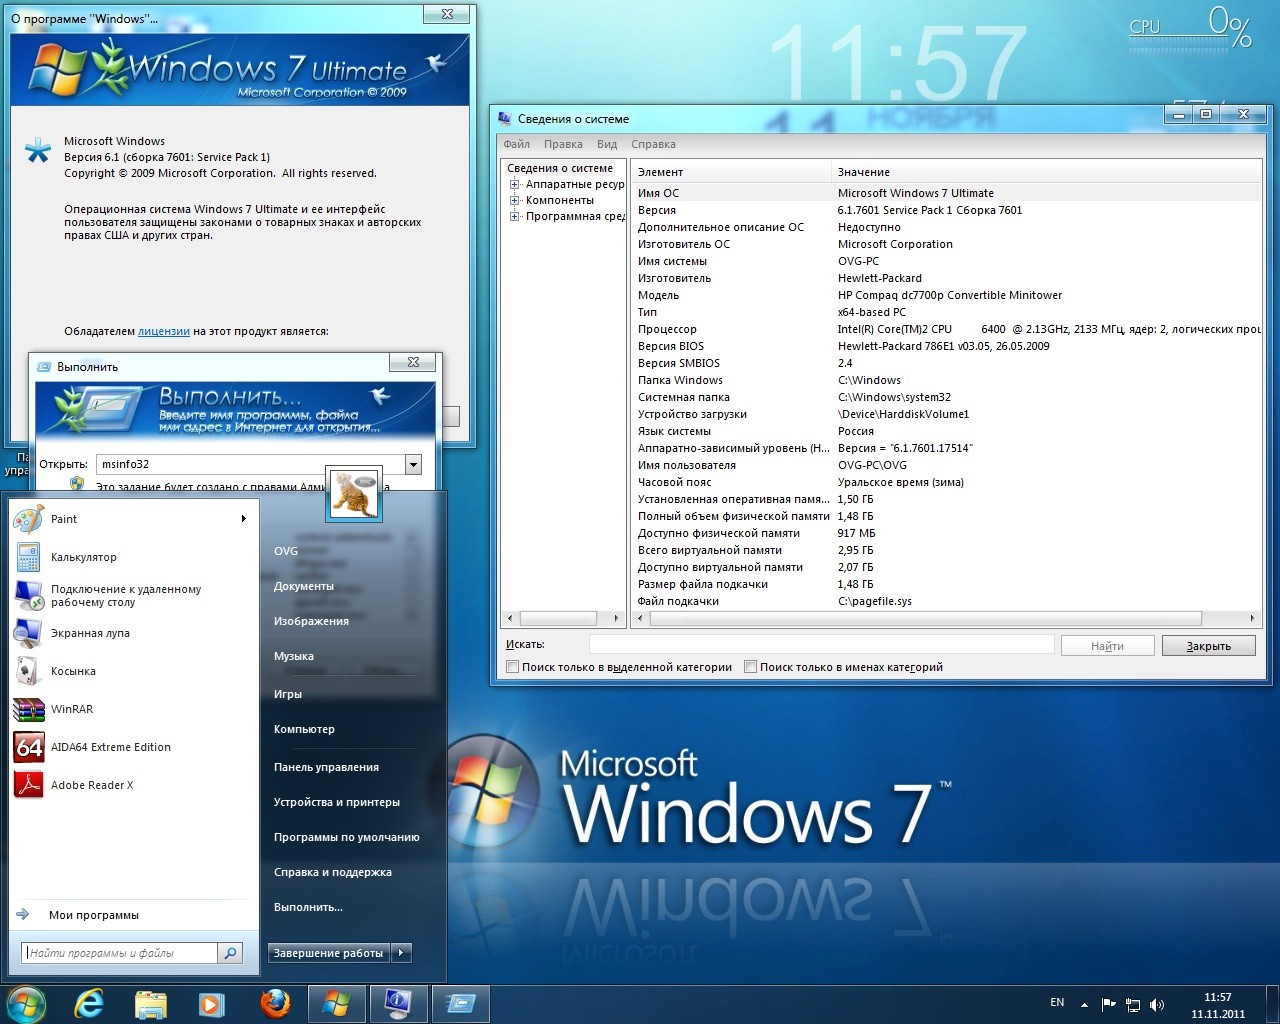Open the Run dialog Открыть dropdown
The width and height of the screenshot is (1280, 1024).
pyautogui.click(x=413, y=464)
